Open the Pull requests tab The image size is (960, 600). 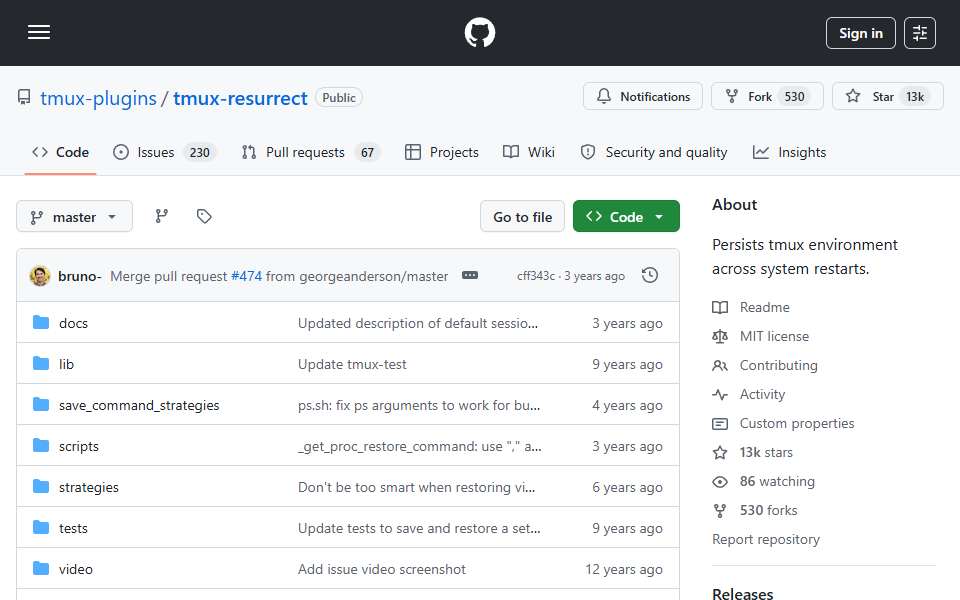[x=311, y=152]
